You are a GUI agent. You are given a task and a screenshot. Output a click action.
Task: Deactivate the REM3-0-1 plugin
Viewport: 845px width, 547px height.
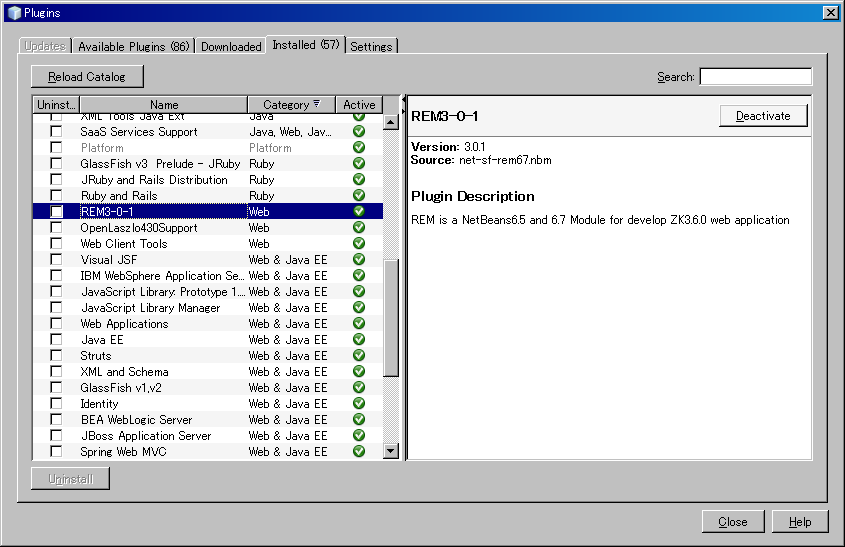point(763,116)
